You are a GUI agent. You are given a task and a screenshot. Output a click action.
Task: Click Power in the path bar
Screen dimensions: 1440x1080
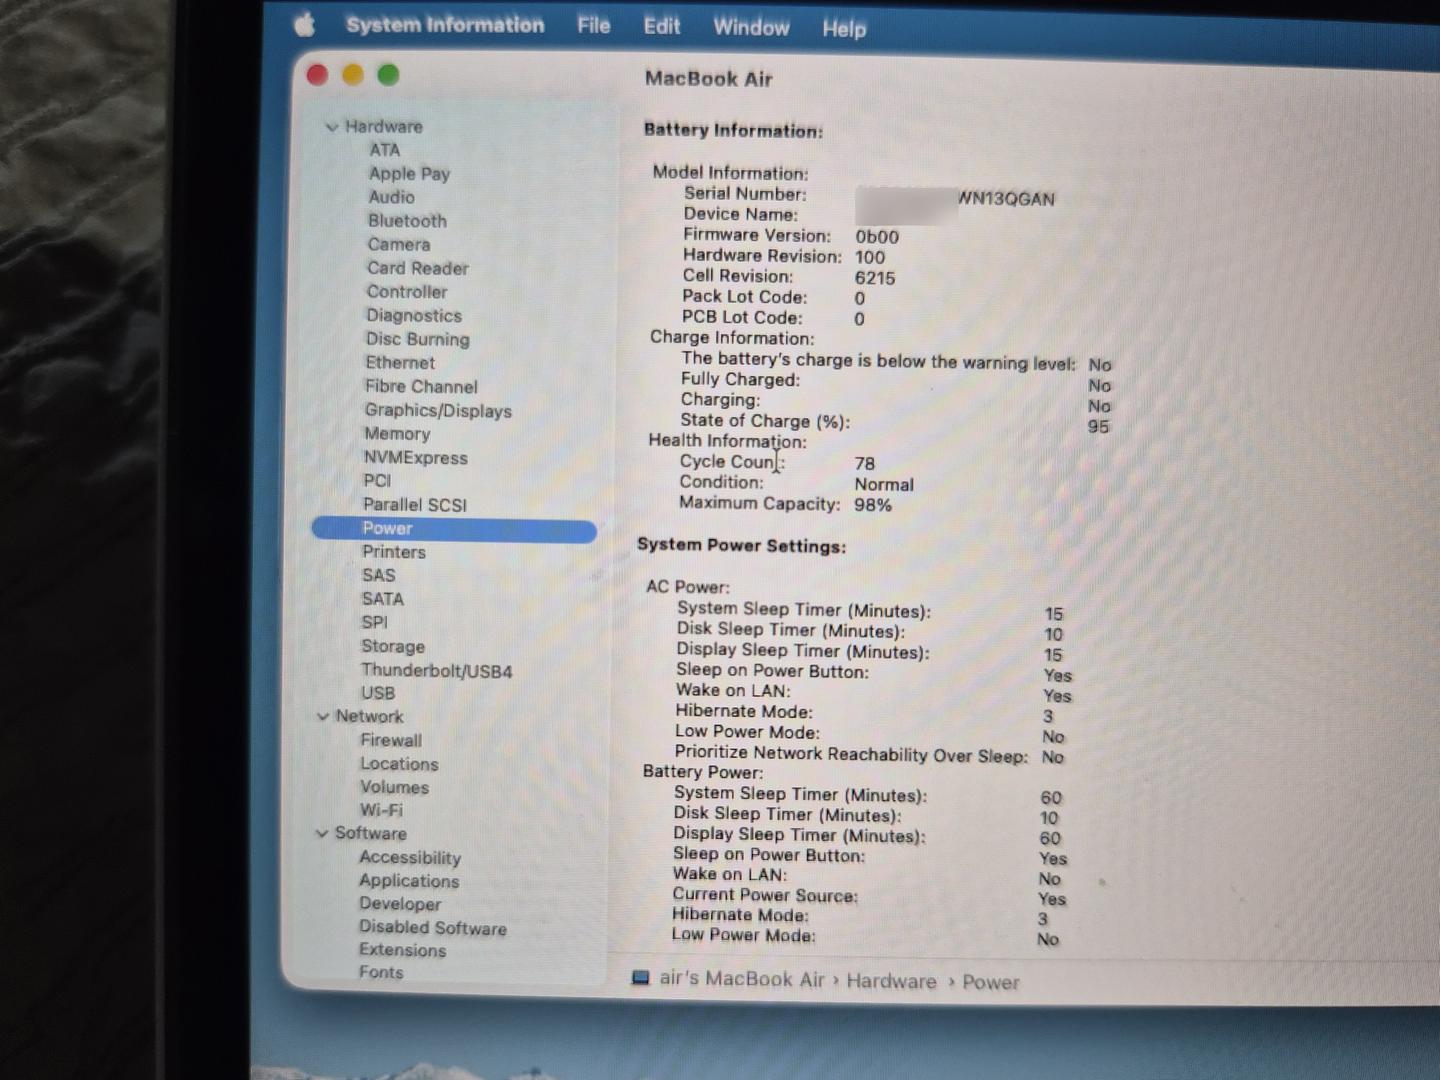(x=990, y=983)
